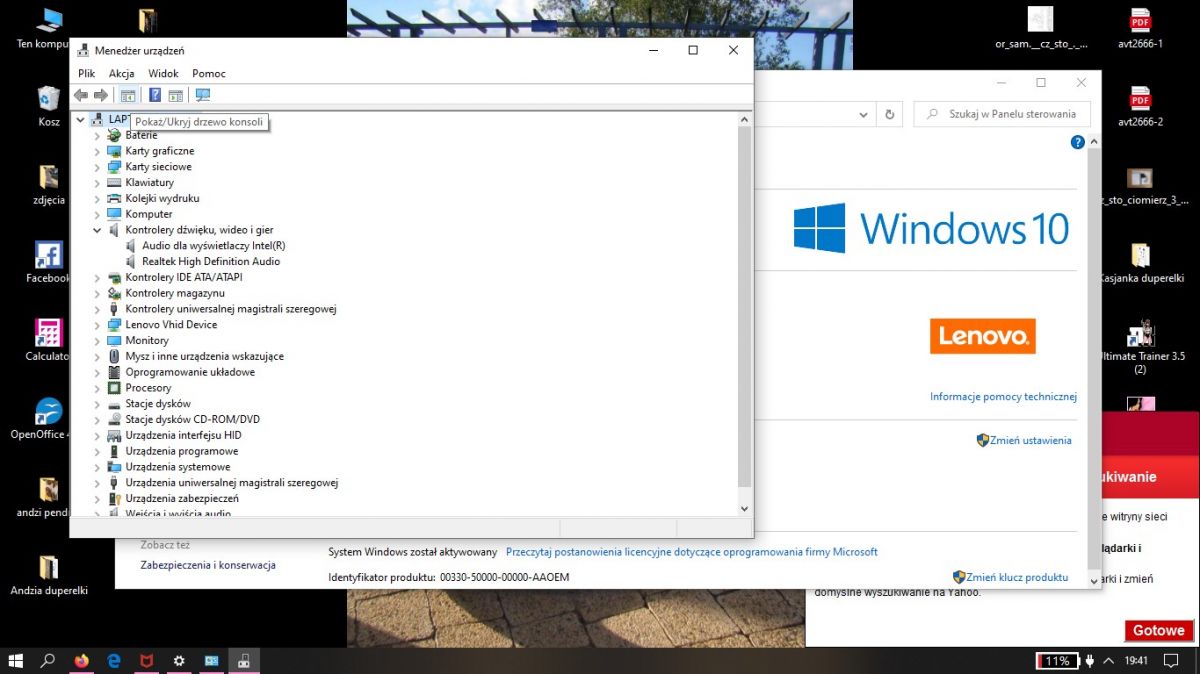The height and width of the screenshot is (674, 1200).
Task: Select the Facebook desktop shortcut
Action: [49, 262]
